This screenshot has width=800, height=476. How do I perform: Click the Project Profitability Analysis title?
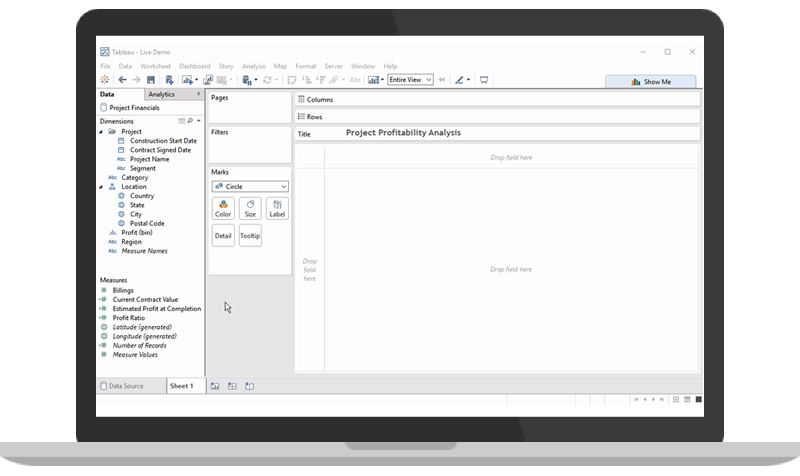(x=403, y=133)
